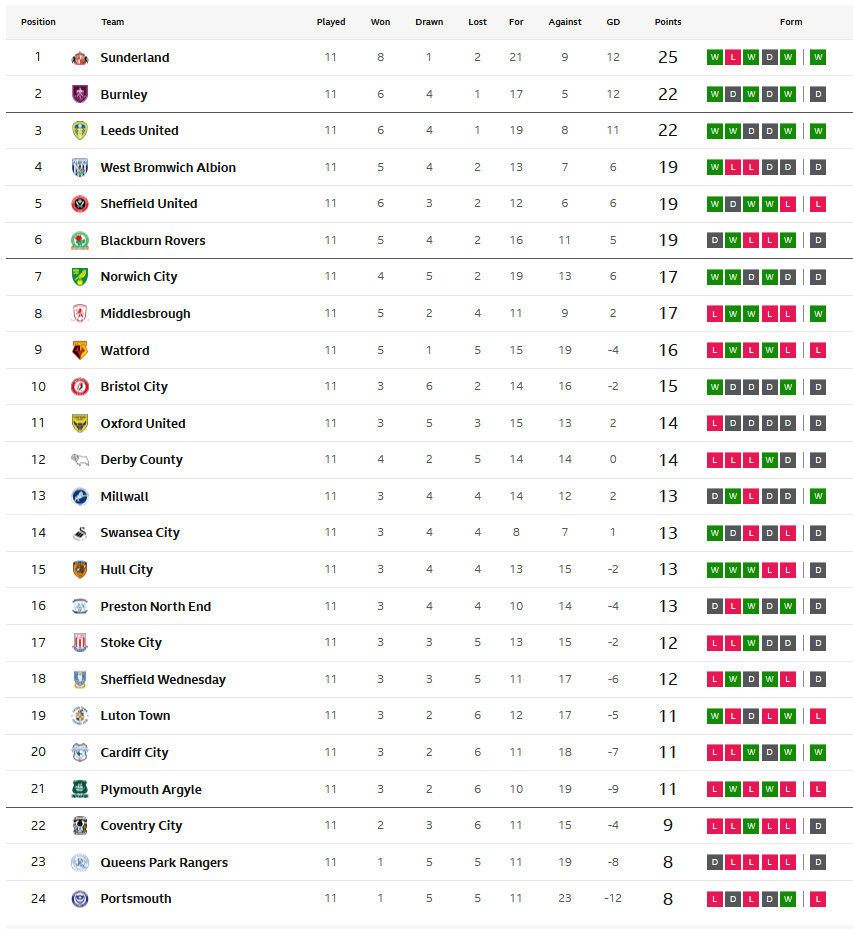Open the Sheffield Wednesday team link
The width and height of the screenshot is (853, 929).
pyautogui.click(x=163, y=680)
